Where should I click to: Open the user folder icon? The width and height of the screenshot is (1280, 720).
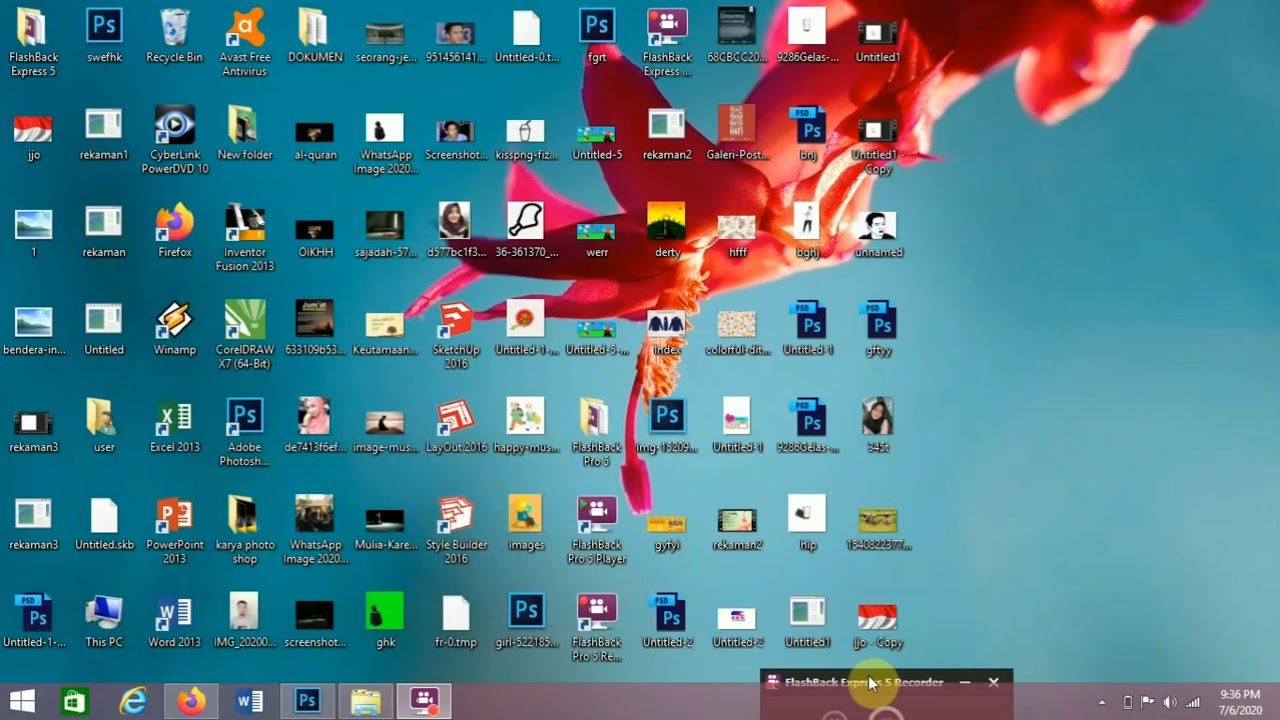pyautogui.click(x=104, y=426)
